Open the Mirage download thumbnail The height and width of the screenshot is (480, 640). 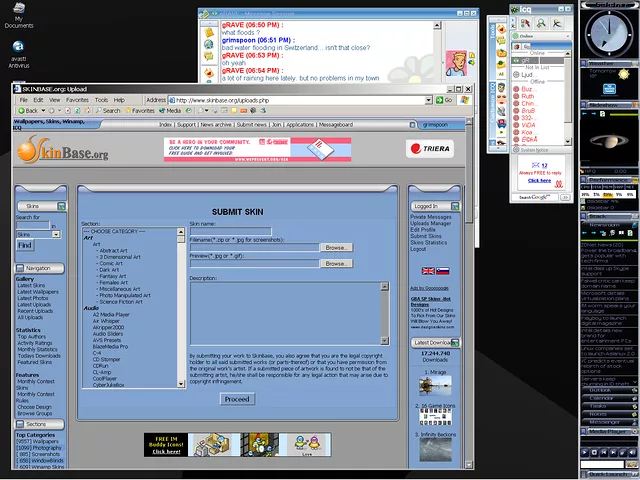point(435,386)
